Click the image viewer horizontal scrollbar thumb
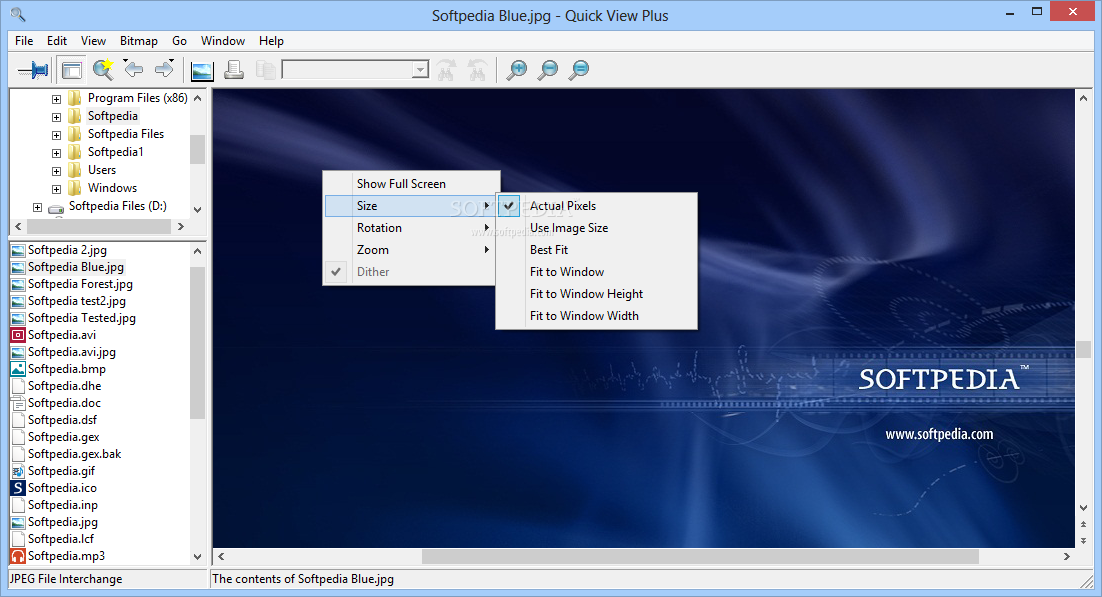This screenshot has width=1102, height=597. pos(700,556)
